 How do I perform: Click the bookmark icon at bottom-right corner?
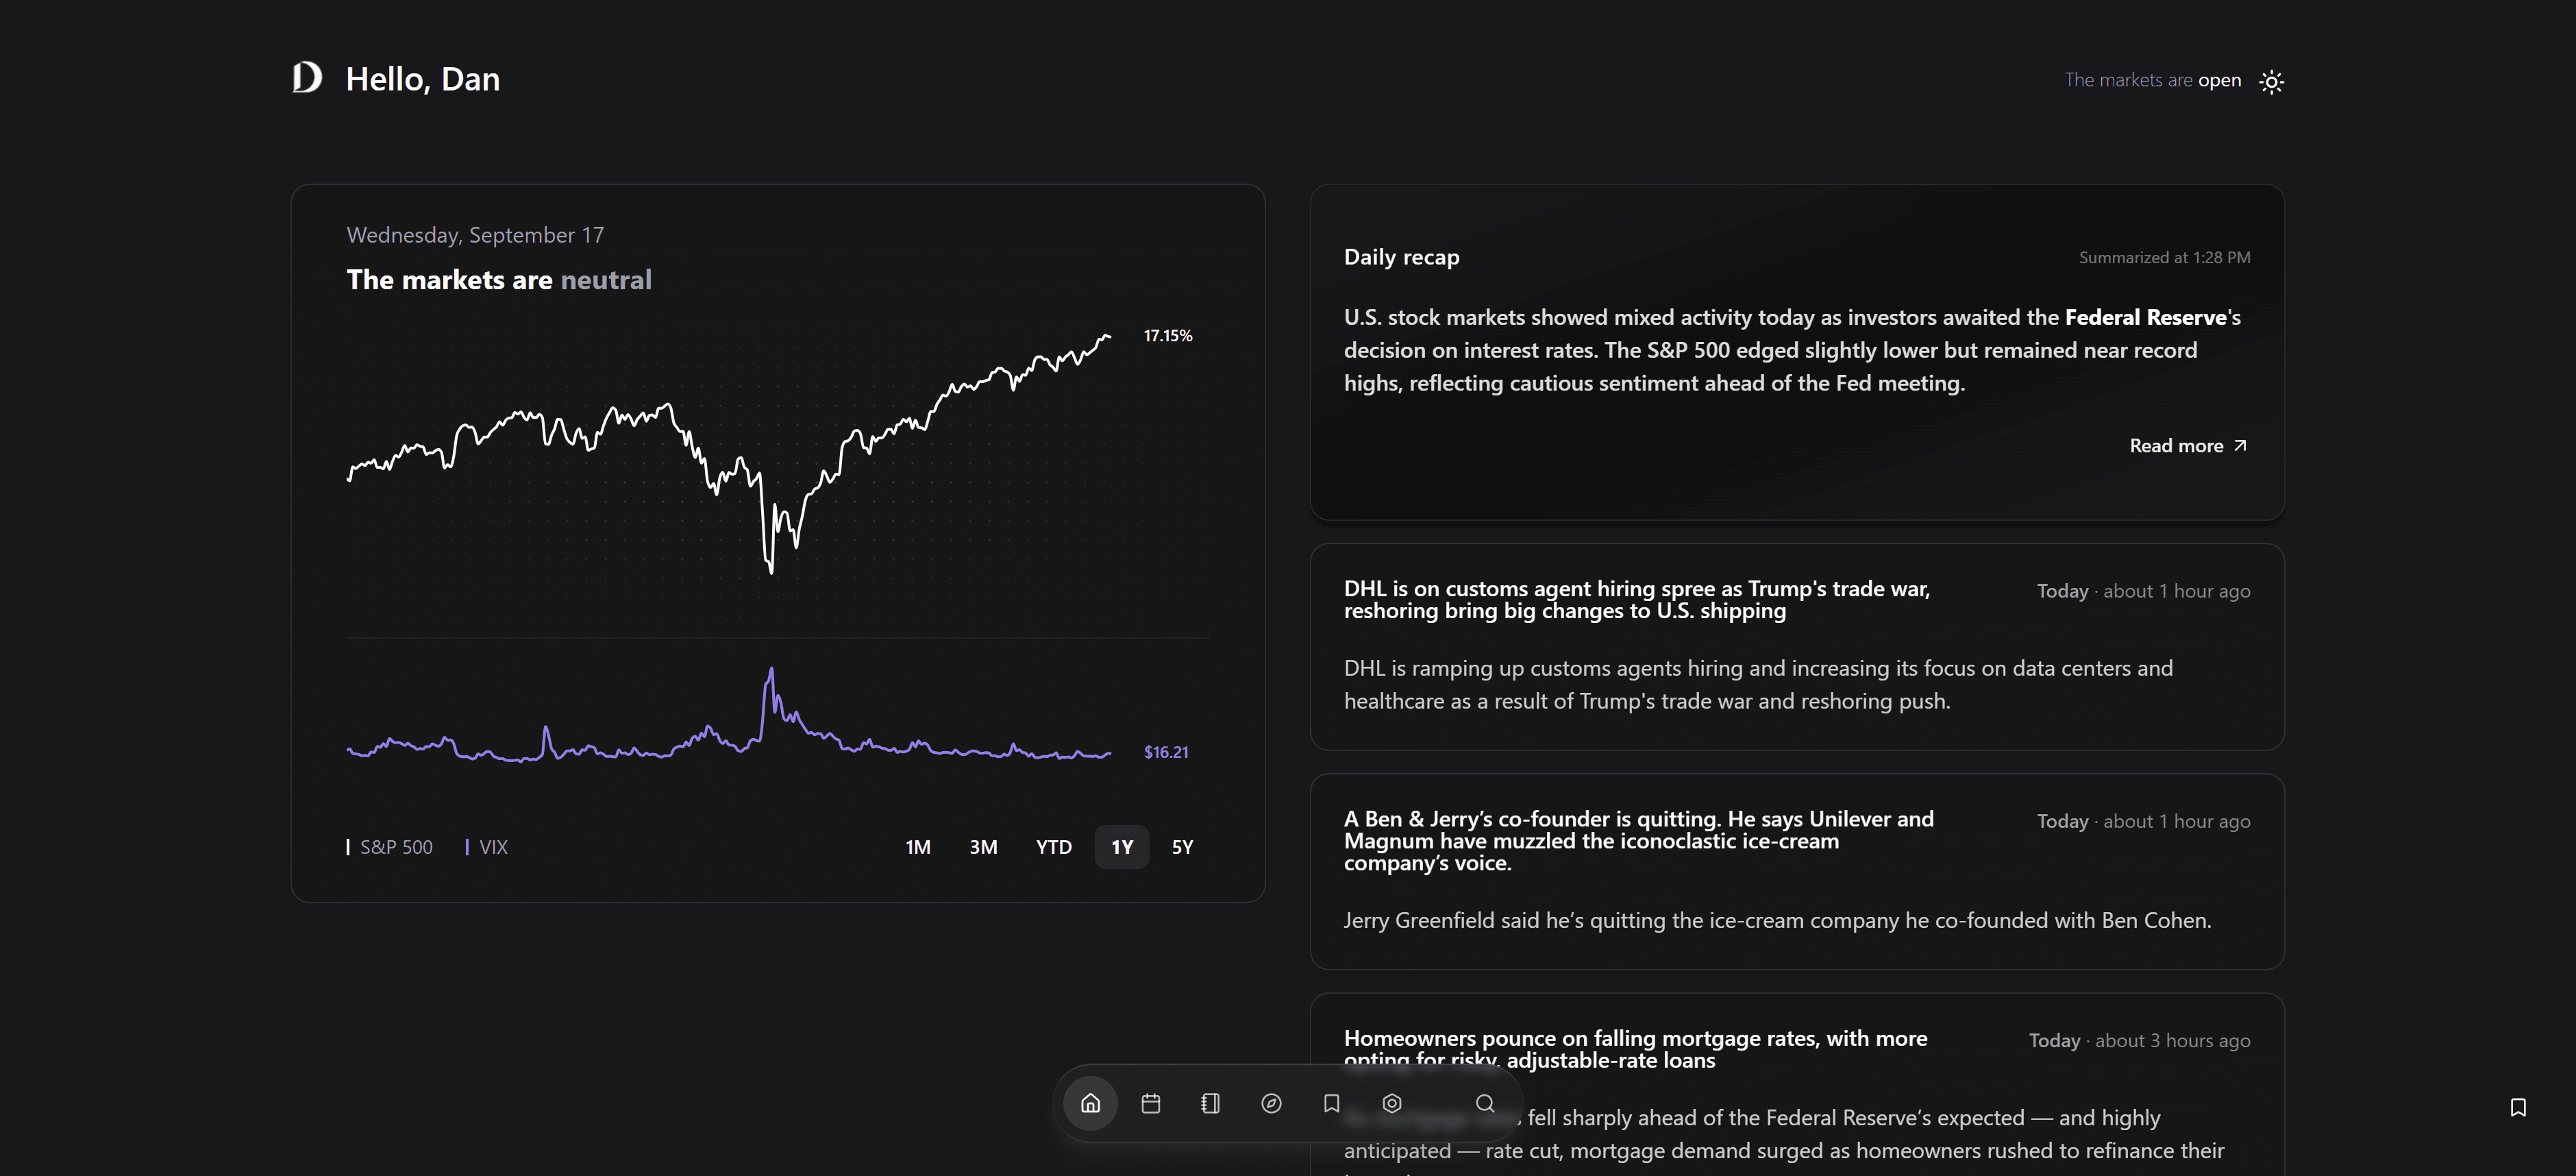[2518, 1107]
